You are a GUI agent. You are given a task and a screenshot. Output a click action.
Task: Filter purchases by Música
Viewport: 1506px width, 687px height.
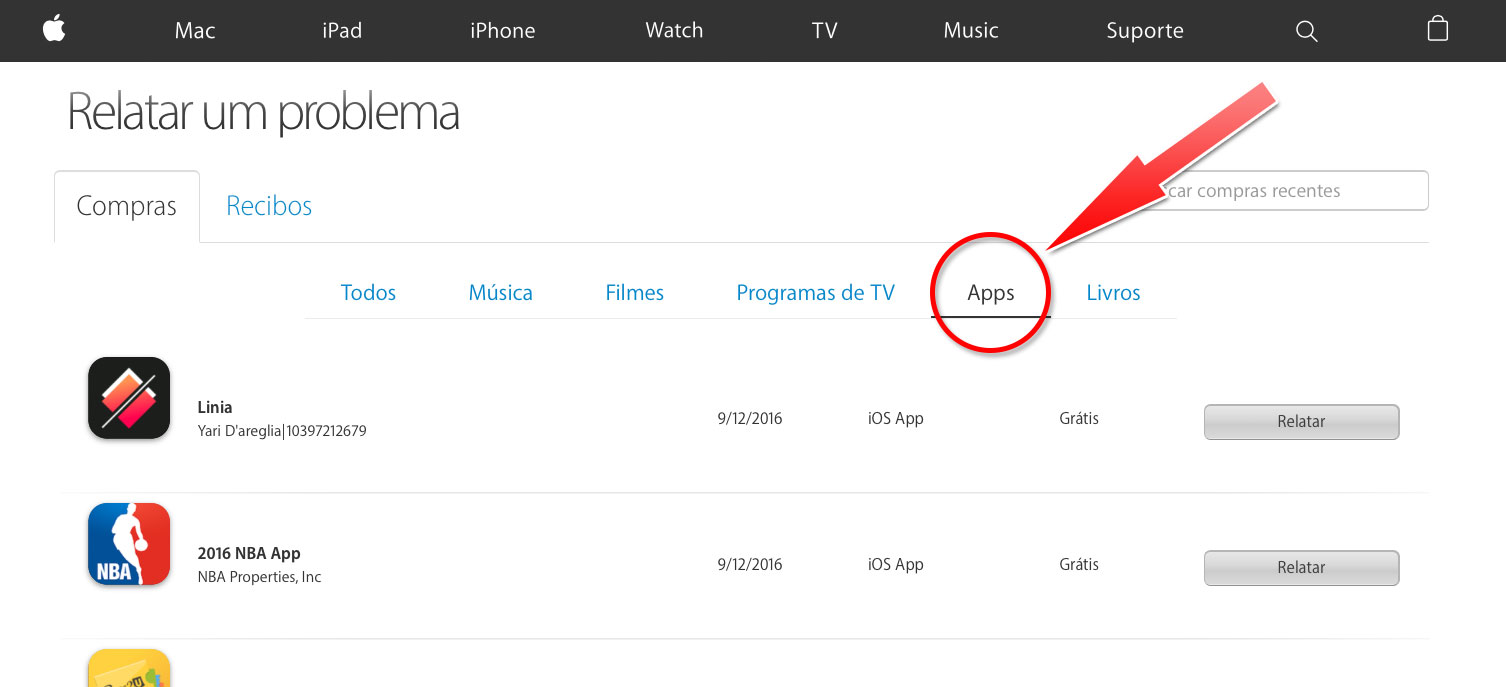pos(500,293)
